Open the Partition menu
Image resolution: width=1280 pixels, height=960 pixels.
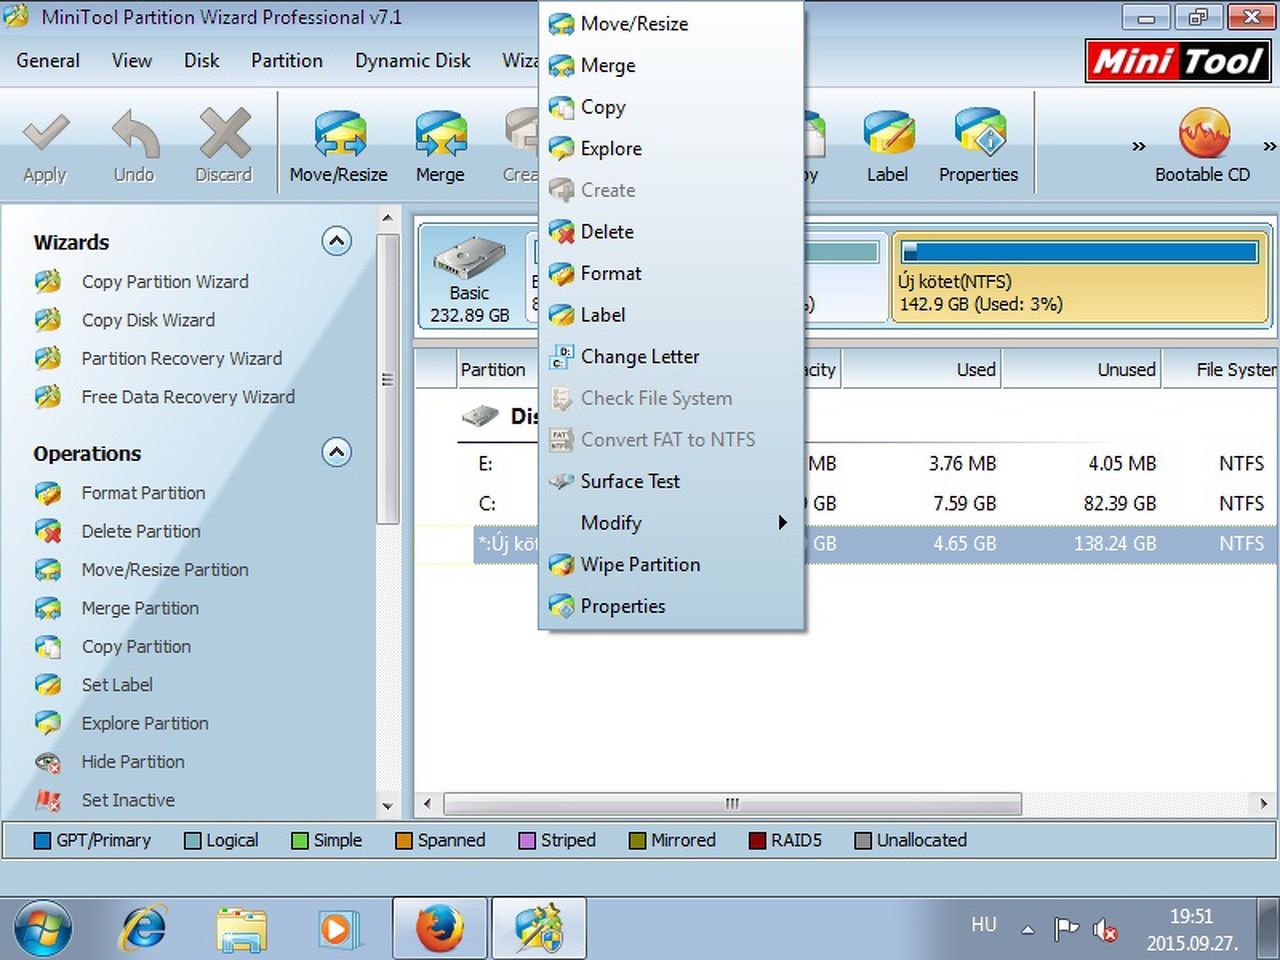[x=287, y=61]
